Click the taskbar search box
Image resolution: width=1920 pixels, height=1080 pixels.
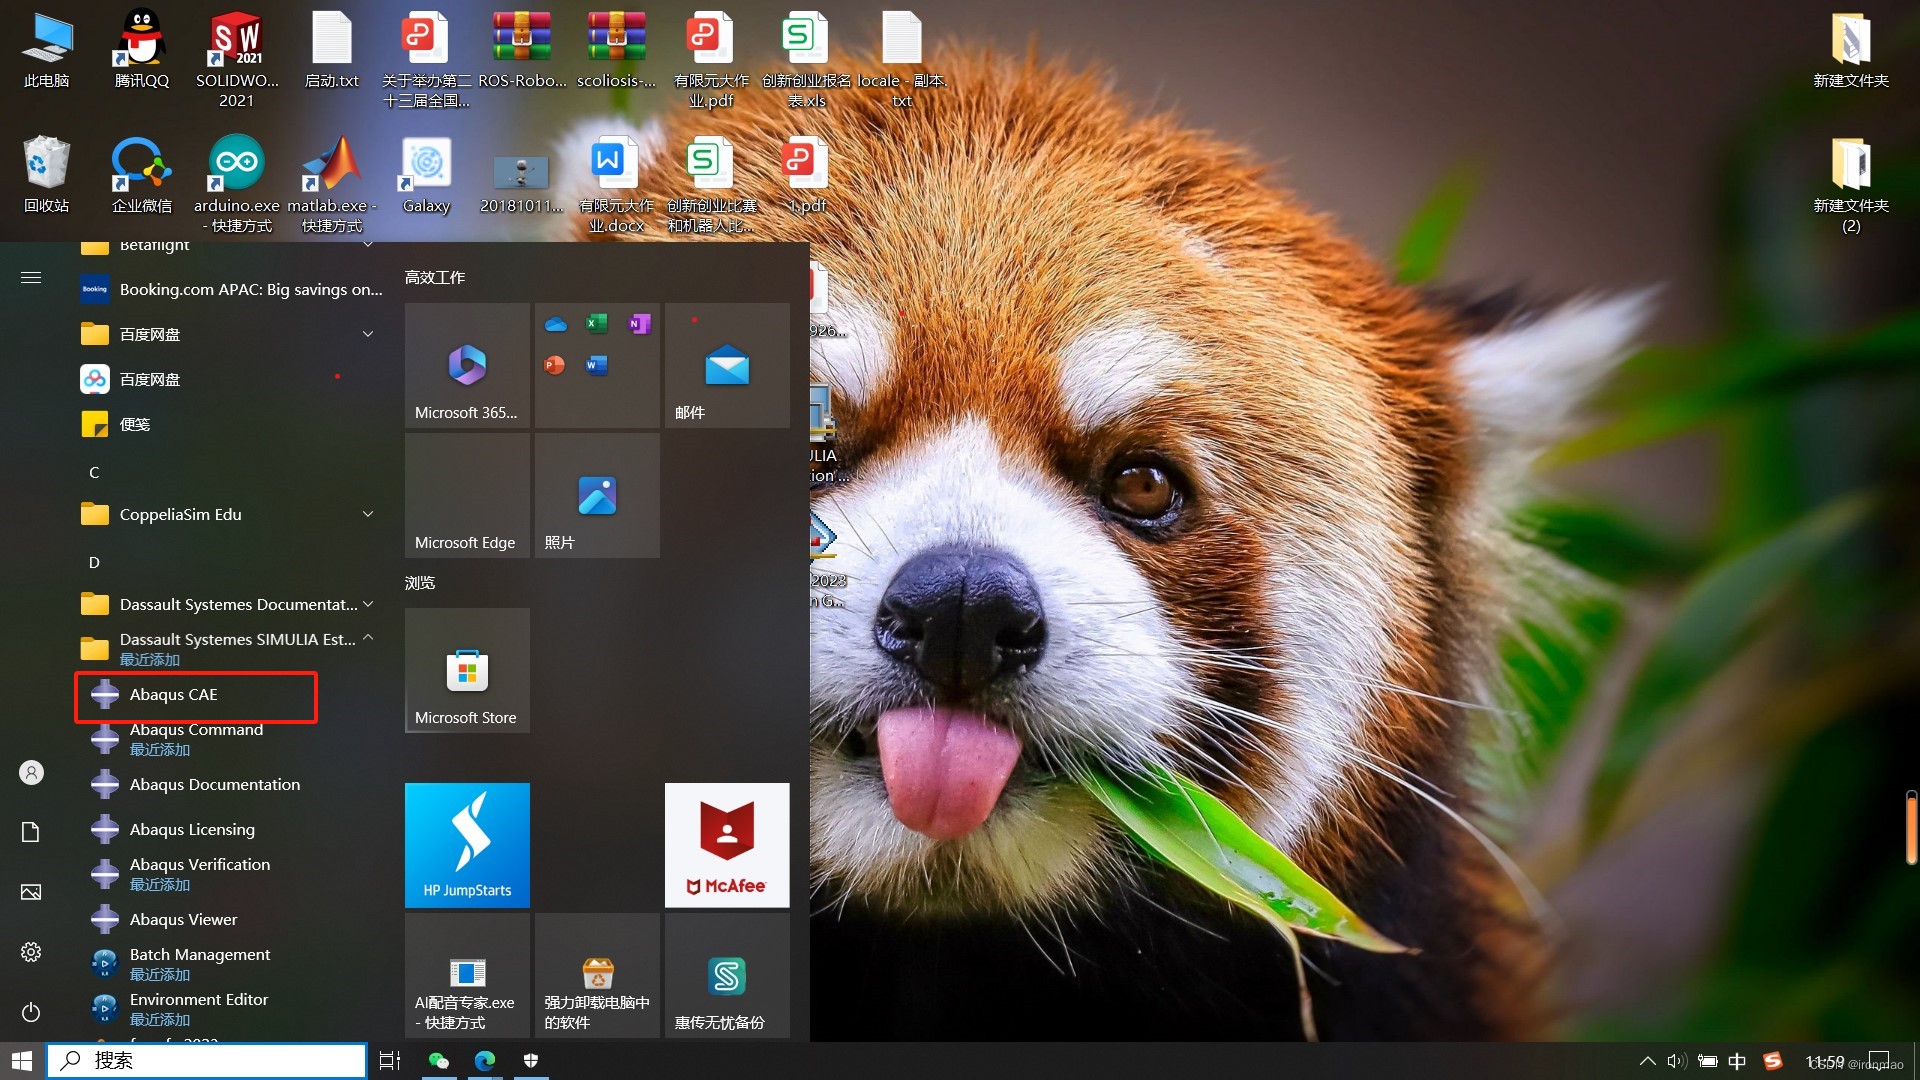207,1061
